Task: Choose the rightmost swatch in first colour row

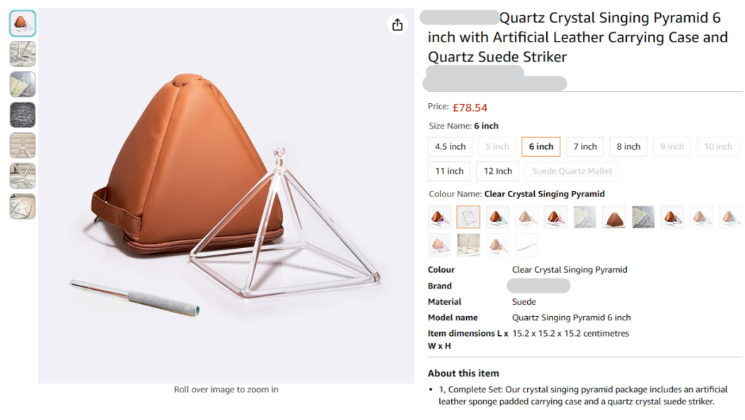Action: click(x=730, y=217)
